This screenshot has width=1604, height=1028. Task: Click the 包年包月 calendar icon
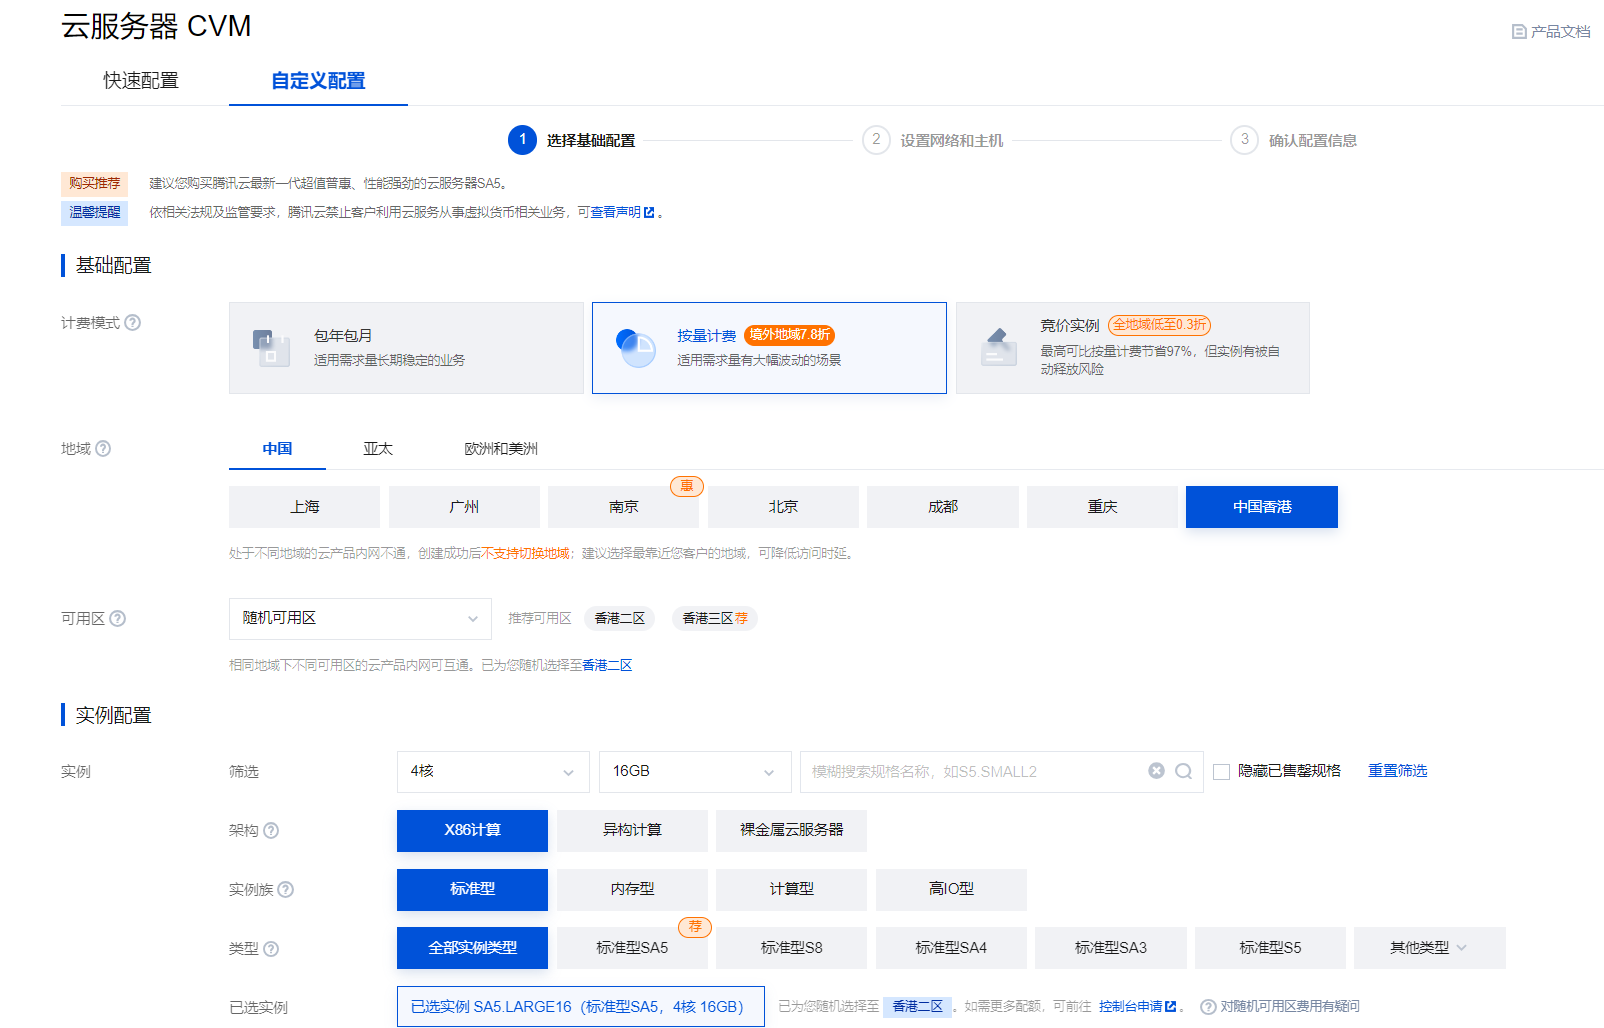271,348
